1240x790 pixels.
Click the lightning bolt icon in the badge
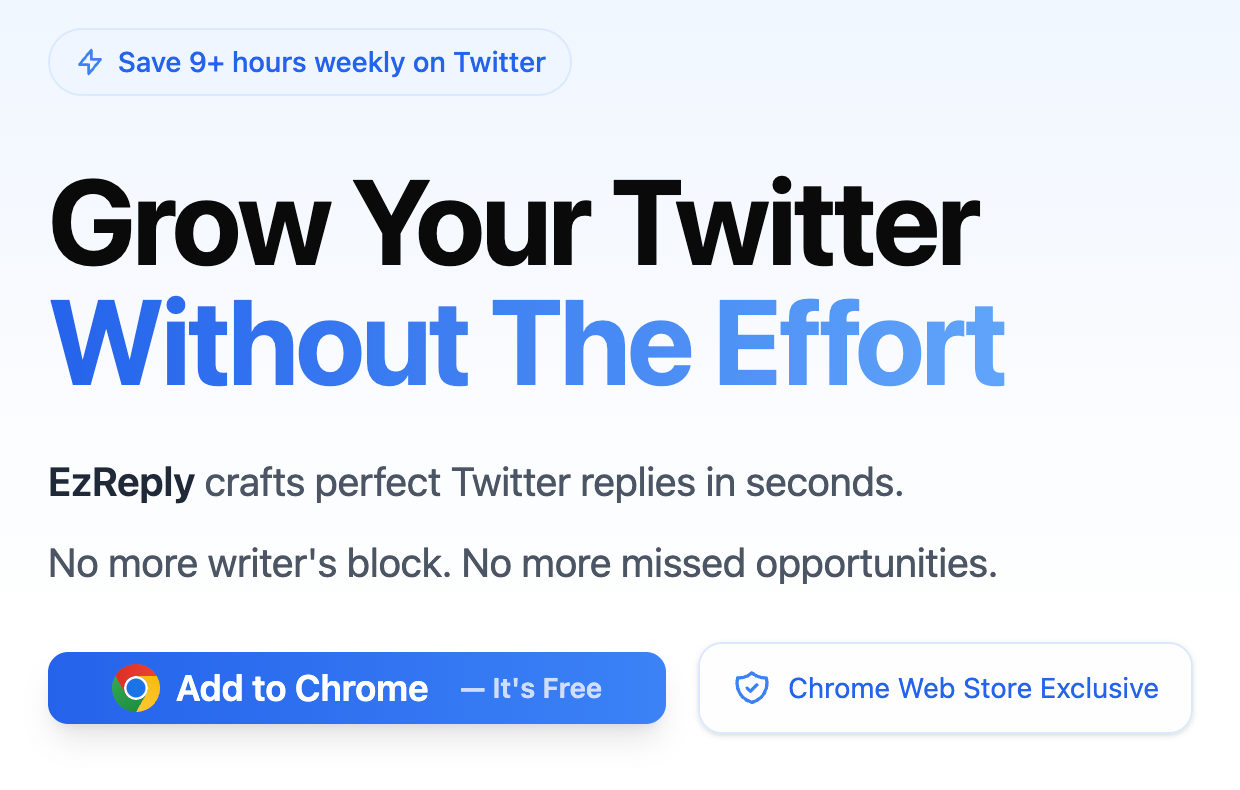tap(91, 63)
